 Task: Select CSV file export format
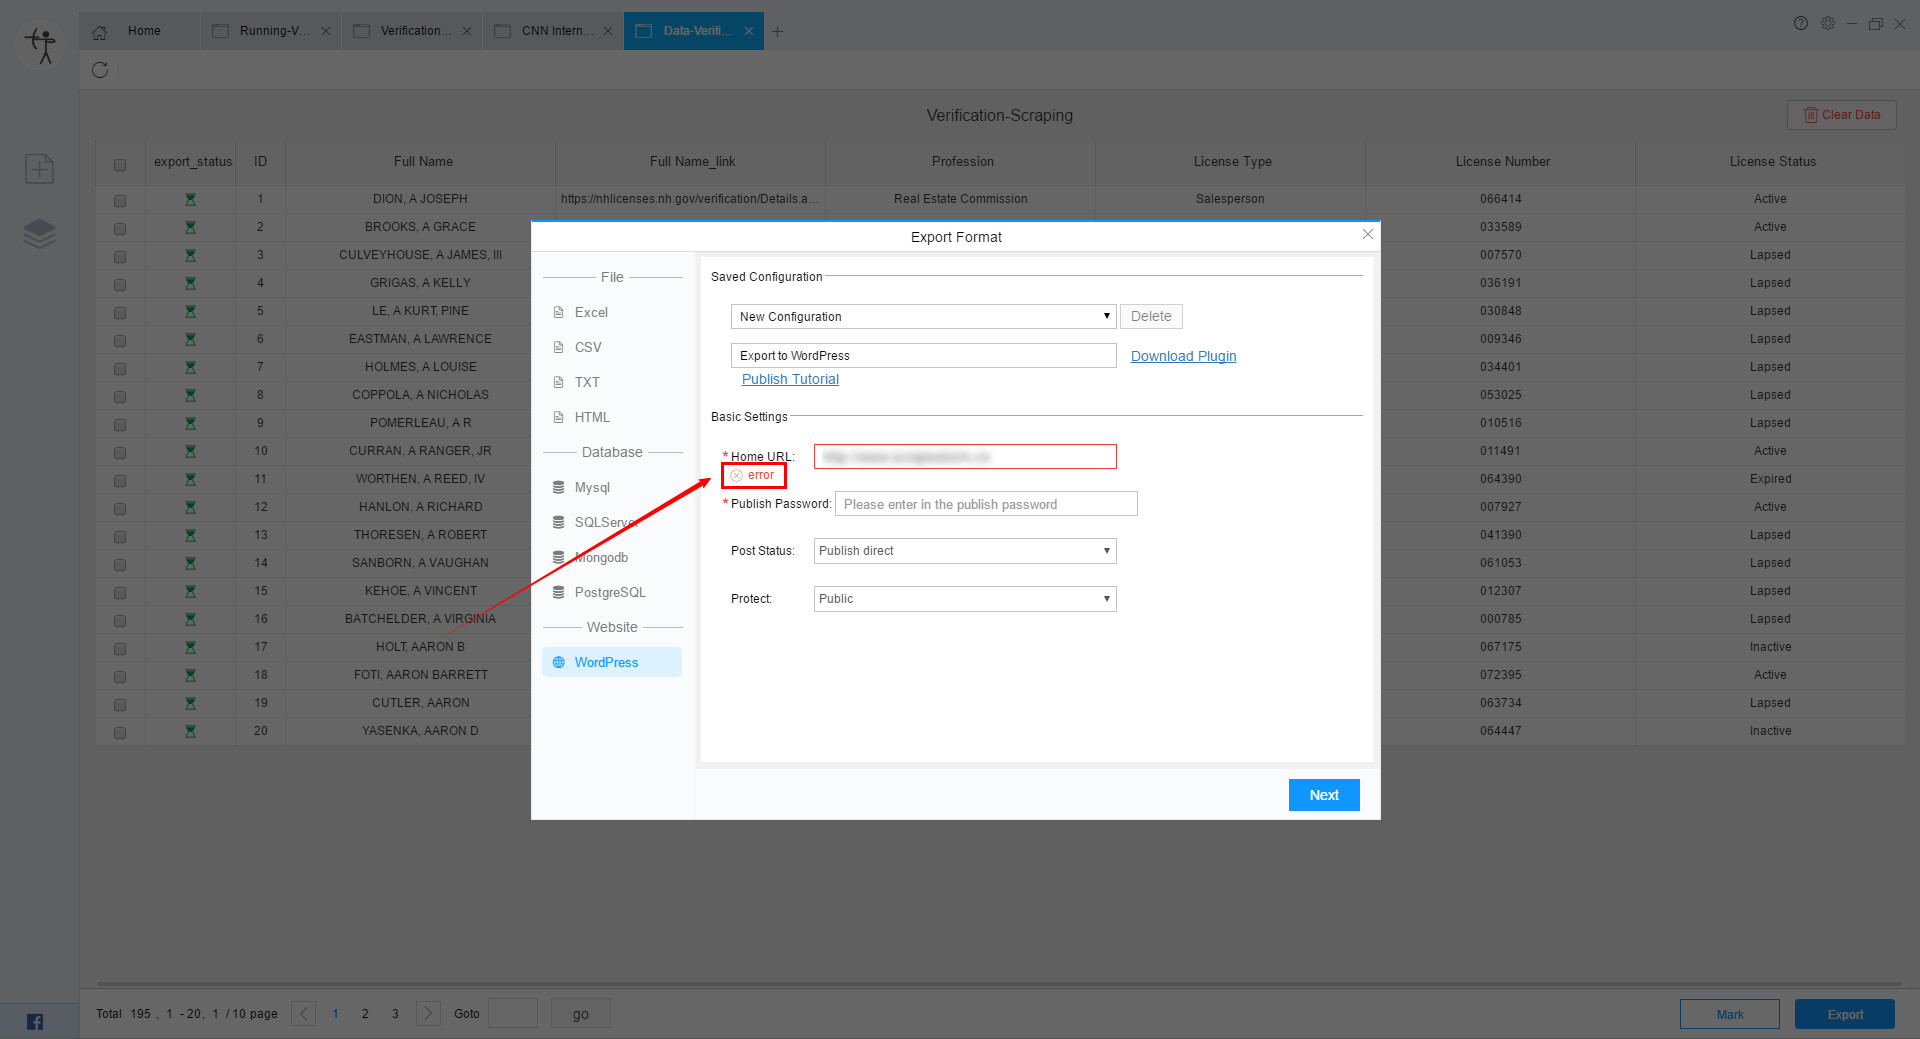tap(612, 347)
